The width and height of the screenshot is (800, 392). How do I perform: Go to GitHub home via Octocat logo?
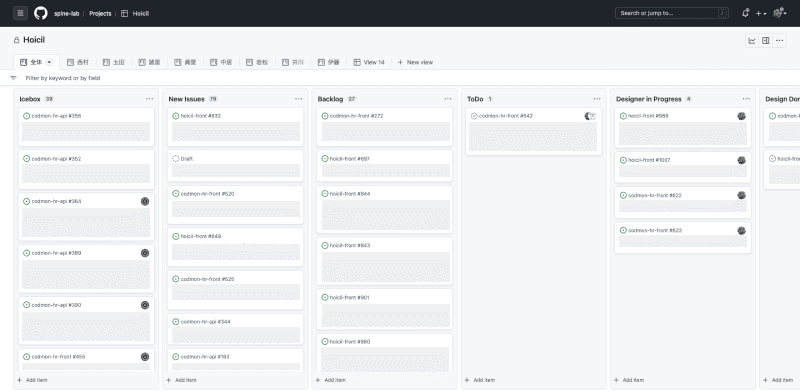coord(41,13)
